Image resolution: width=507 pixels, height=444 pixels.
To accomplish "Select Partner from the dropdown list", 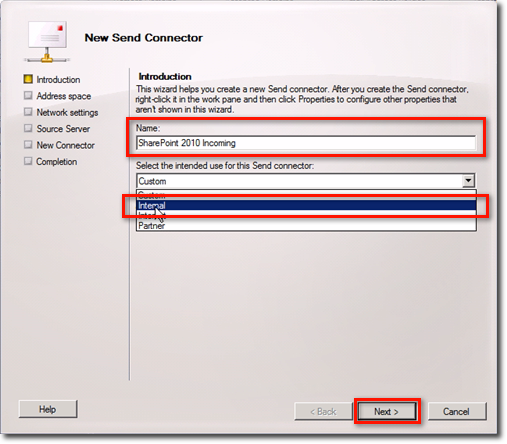I will tap(306, 226).
